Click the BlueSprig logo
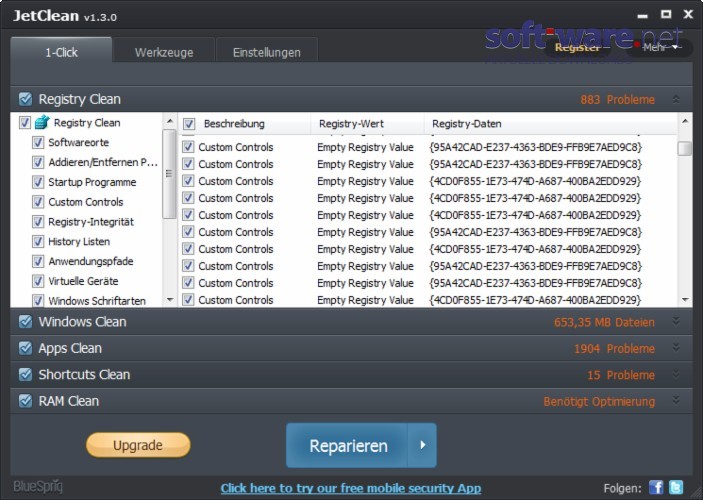The height and width of the screenshot is (500, 703). coord(38,487)
